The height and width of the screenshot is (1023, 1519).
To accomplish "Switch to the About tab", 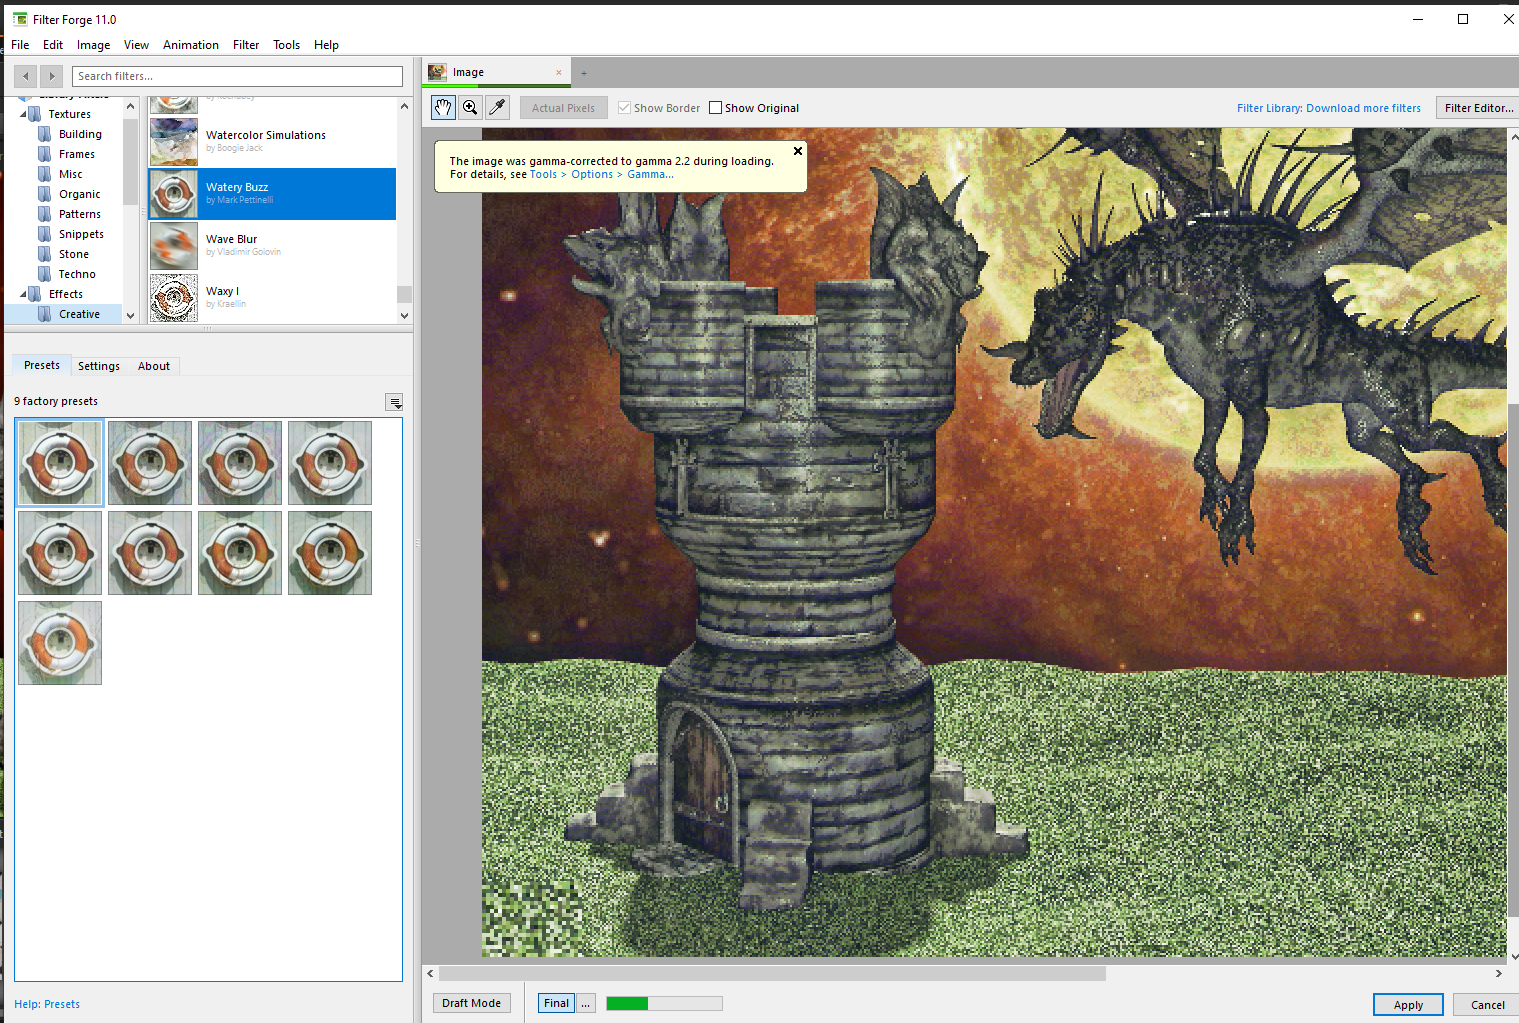I will point(154,366).
